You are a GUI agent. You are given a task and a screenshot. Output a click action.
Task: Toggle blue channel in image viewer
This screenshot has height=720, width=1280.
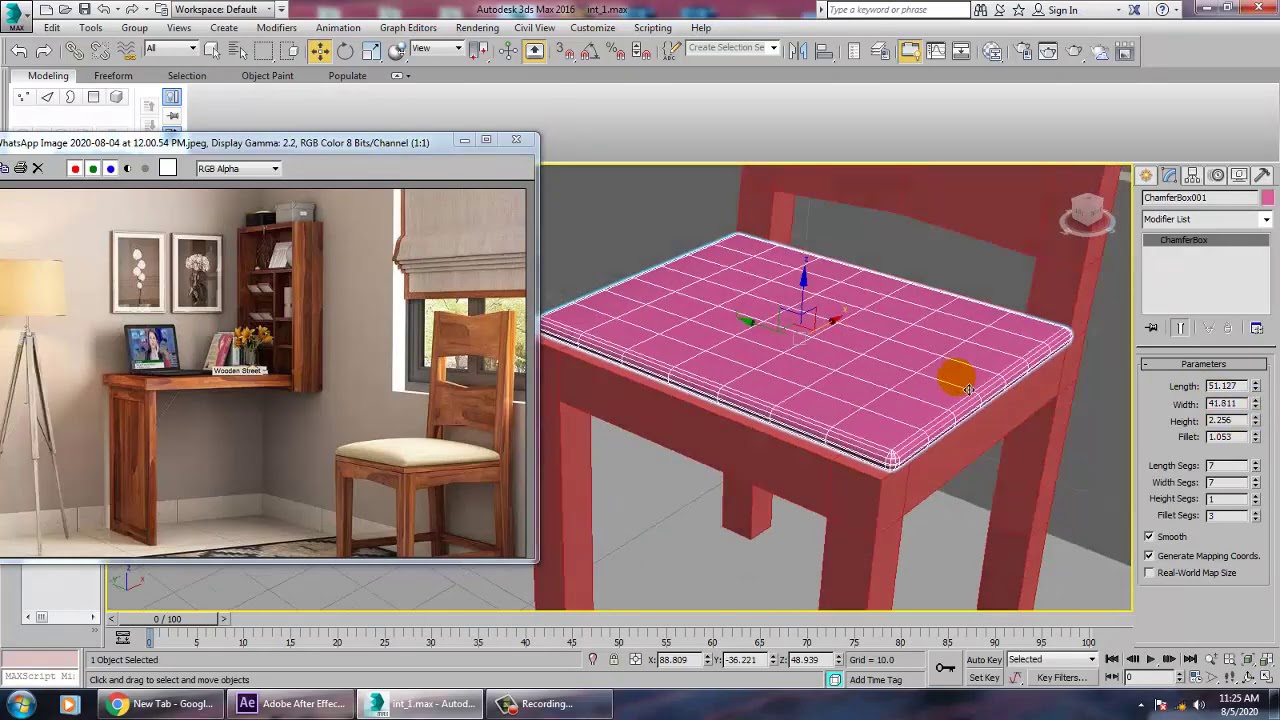pos(111,169)
